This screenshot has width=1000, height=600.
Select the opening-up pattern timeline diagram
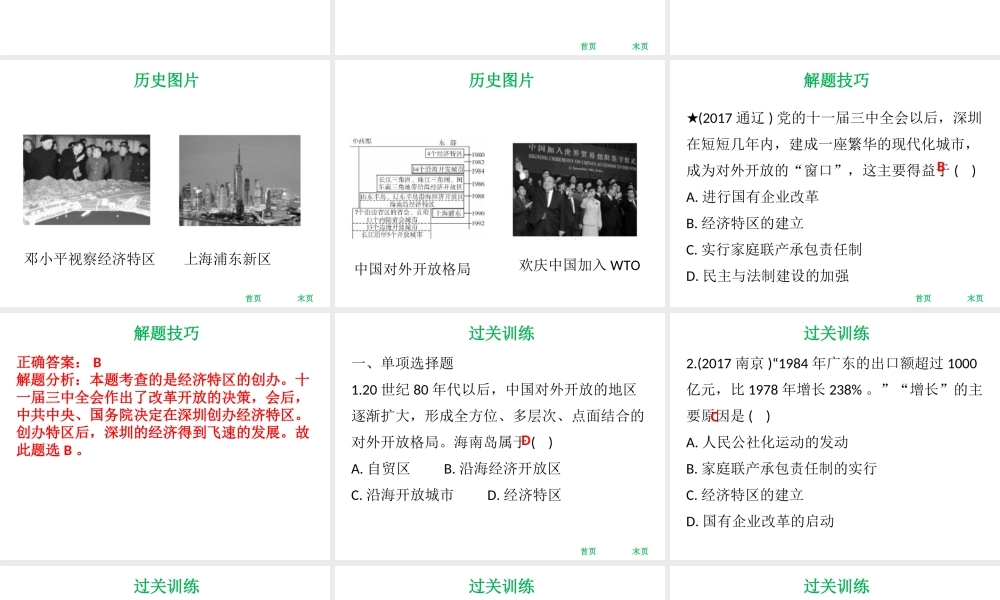pos(418,188)
